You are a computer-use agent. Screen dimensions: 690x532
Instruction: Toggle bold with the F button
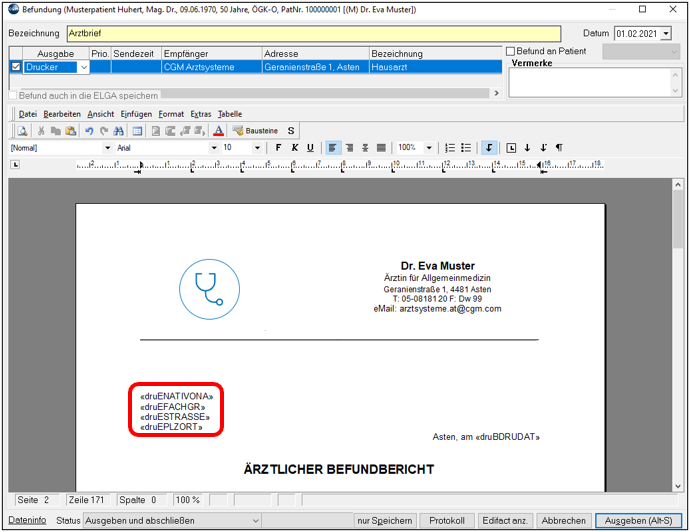pos(278,148)
